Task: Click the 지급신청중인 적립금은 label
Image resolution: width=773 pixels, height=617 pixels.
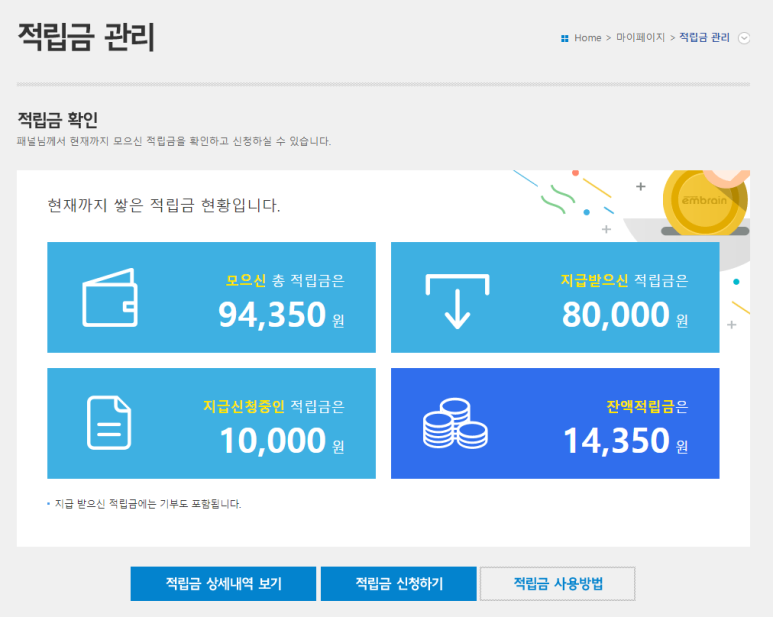Action: click(x=274, y=407)
